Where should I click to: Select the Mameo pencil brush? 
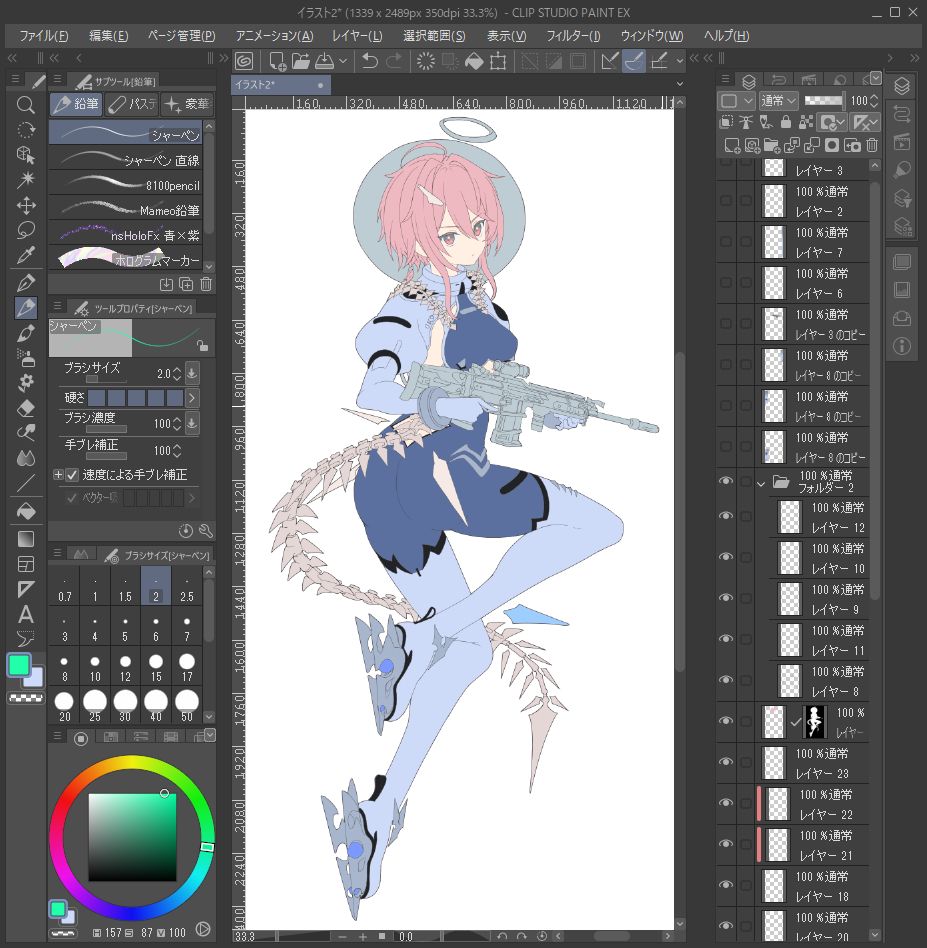(126, 209)
